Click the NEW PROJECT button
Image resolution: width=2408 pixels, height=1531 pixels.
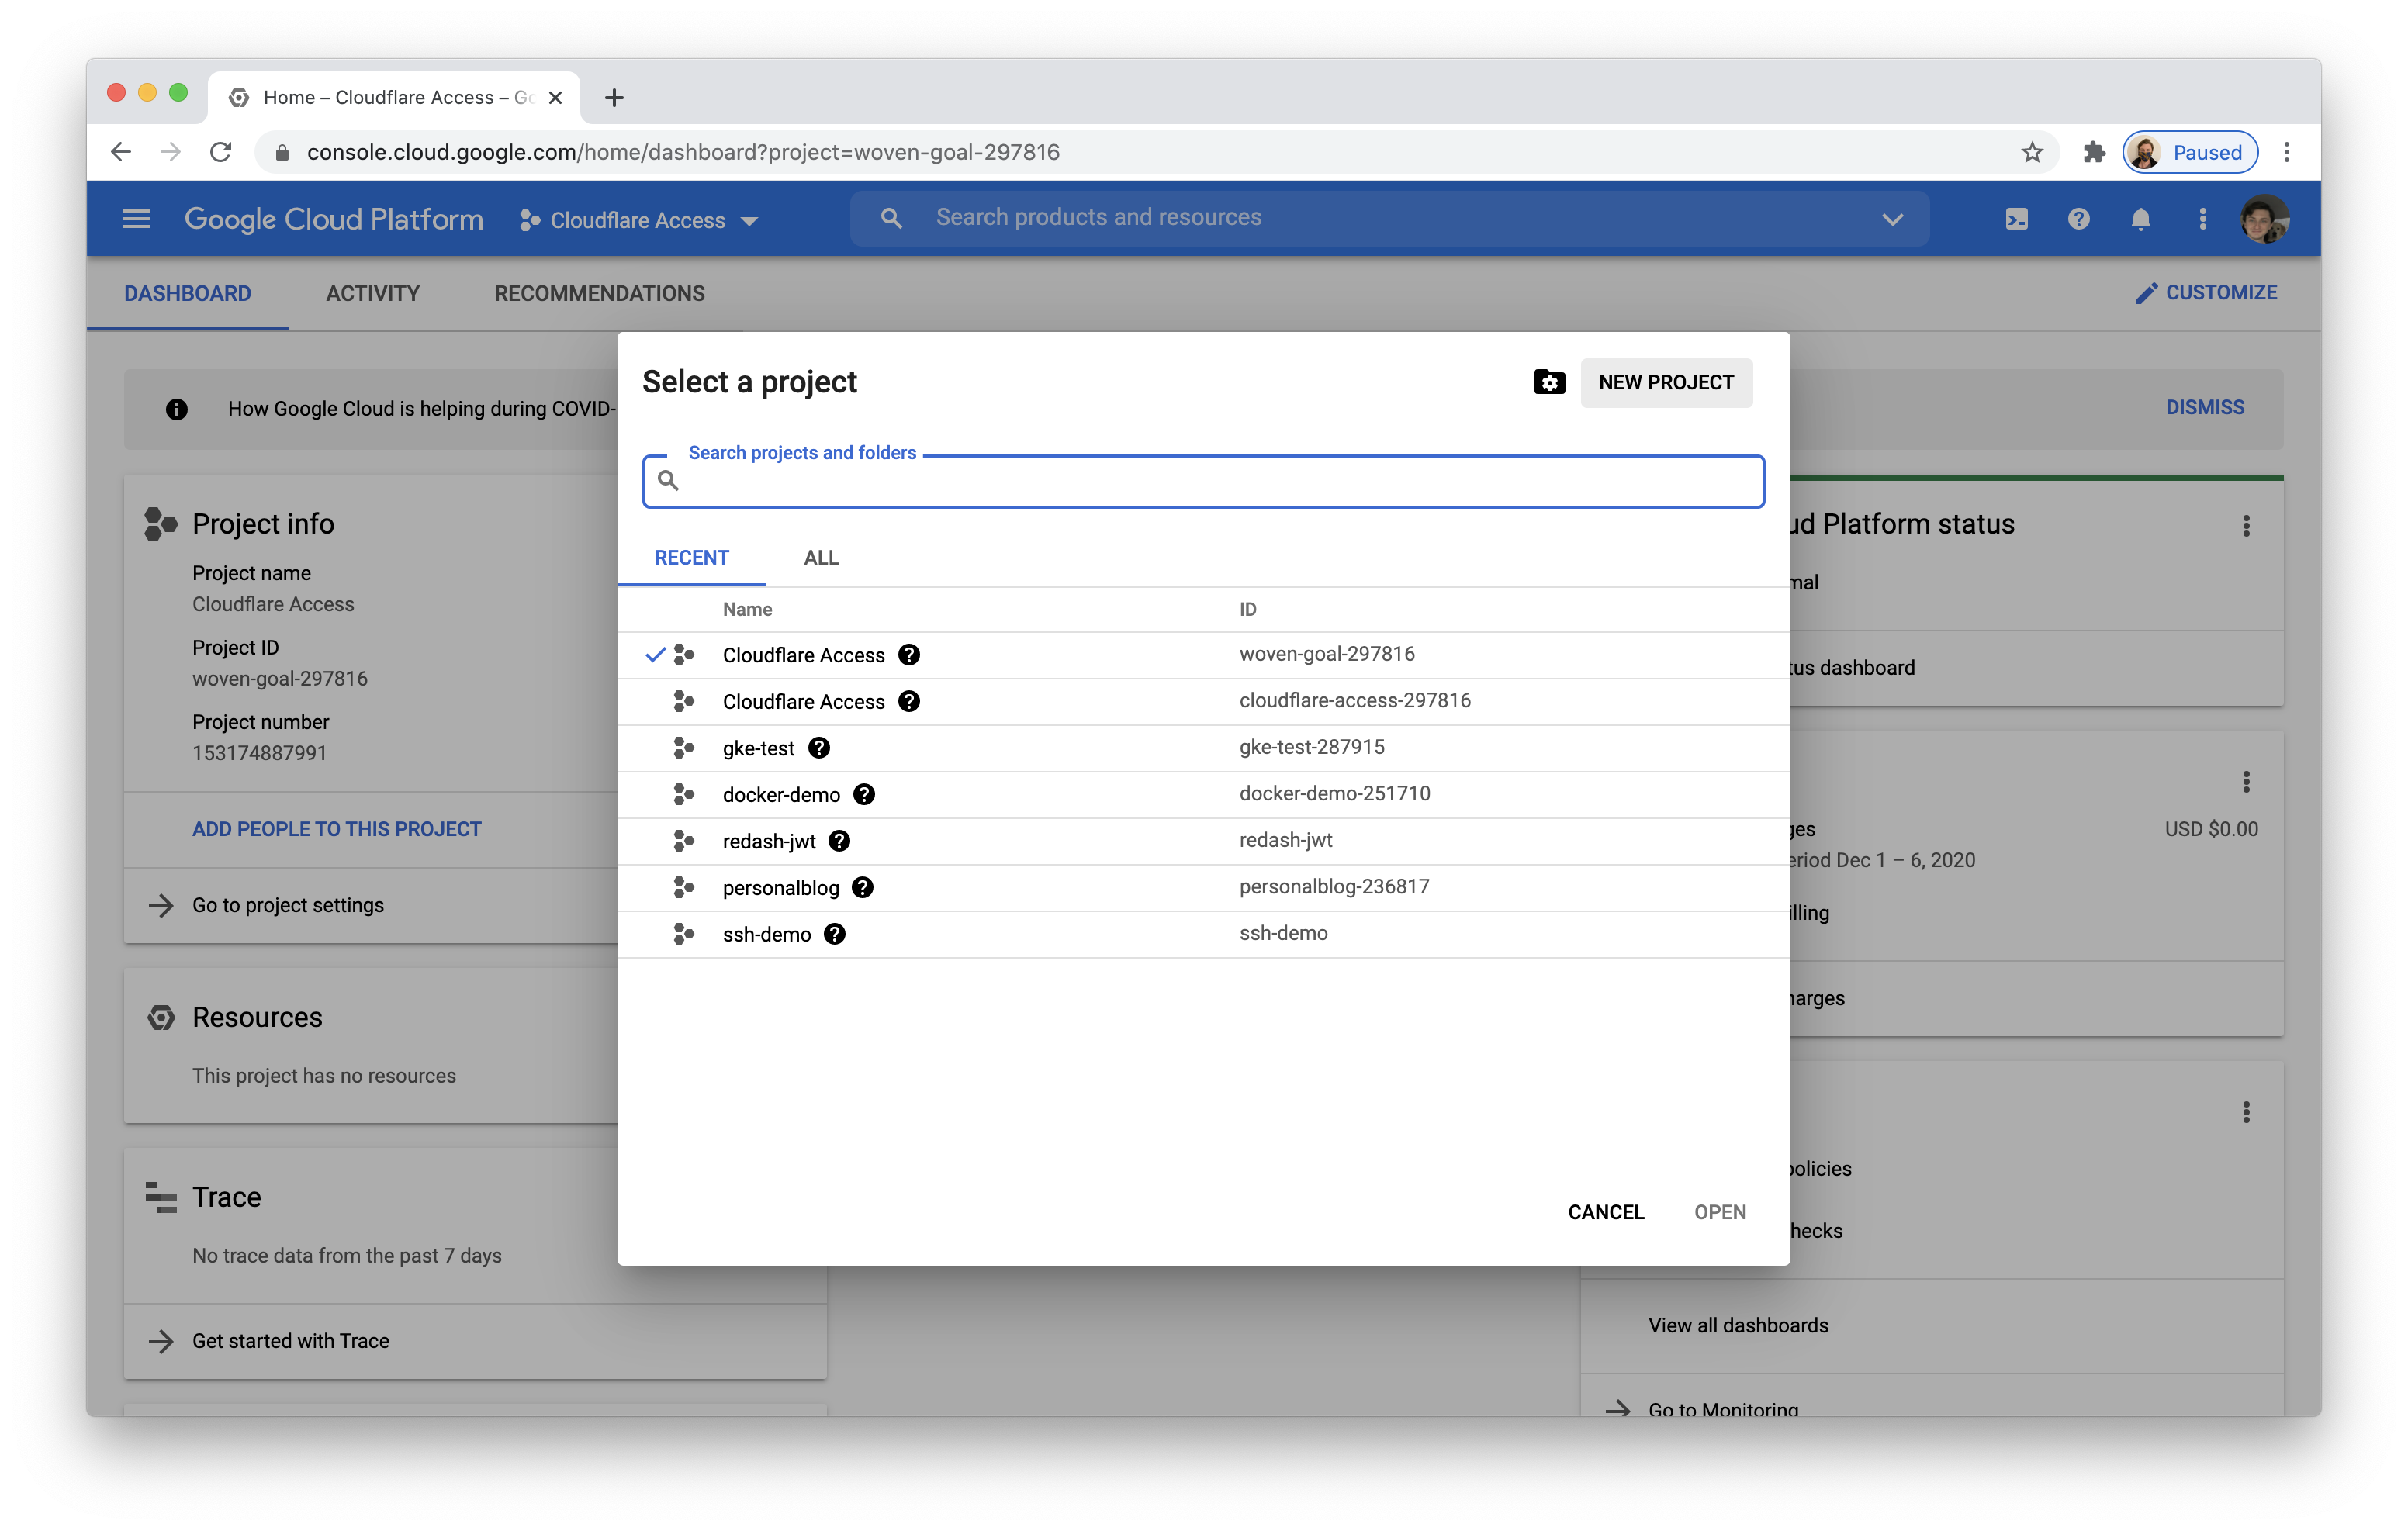[1665, 382]
